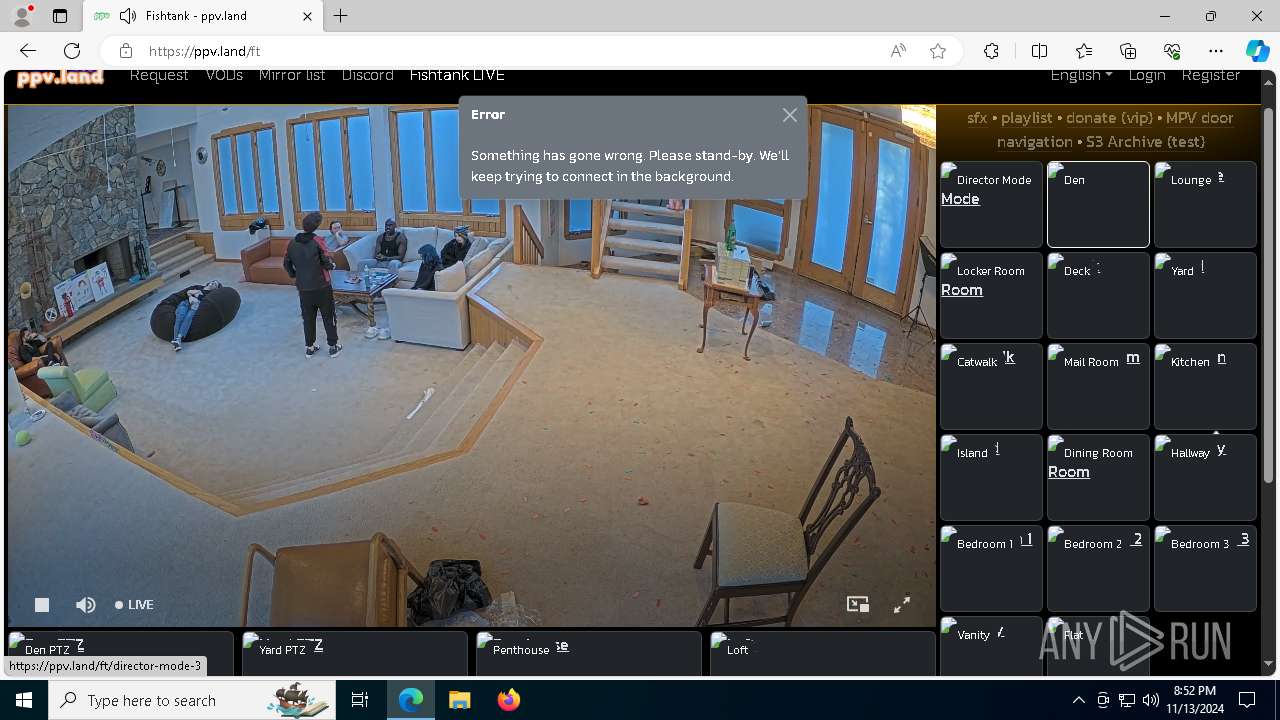Open Edge Settings and more menu
Image resolution: width=1280 pixels, height=720 pixels.
[1216, 51]
